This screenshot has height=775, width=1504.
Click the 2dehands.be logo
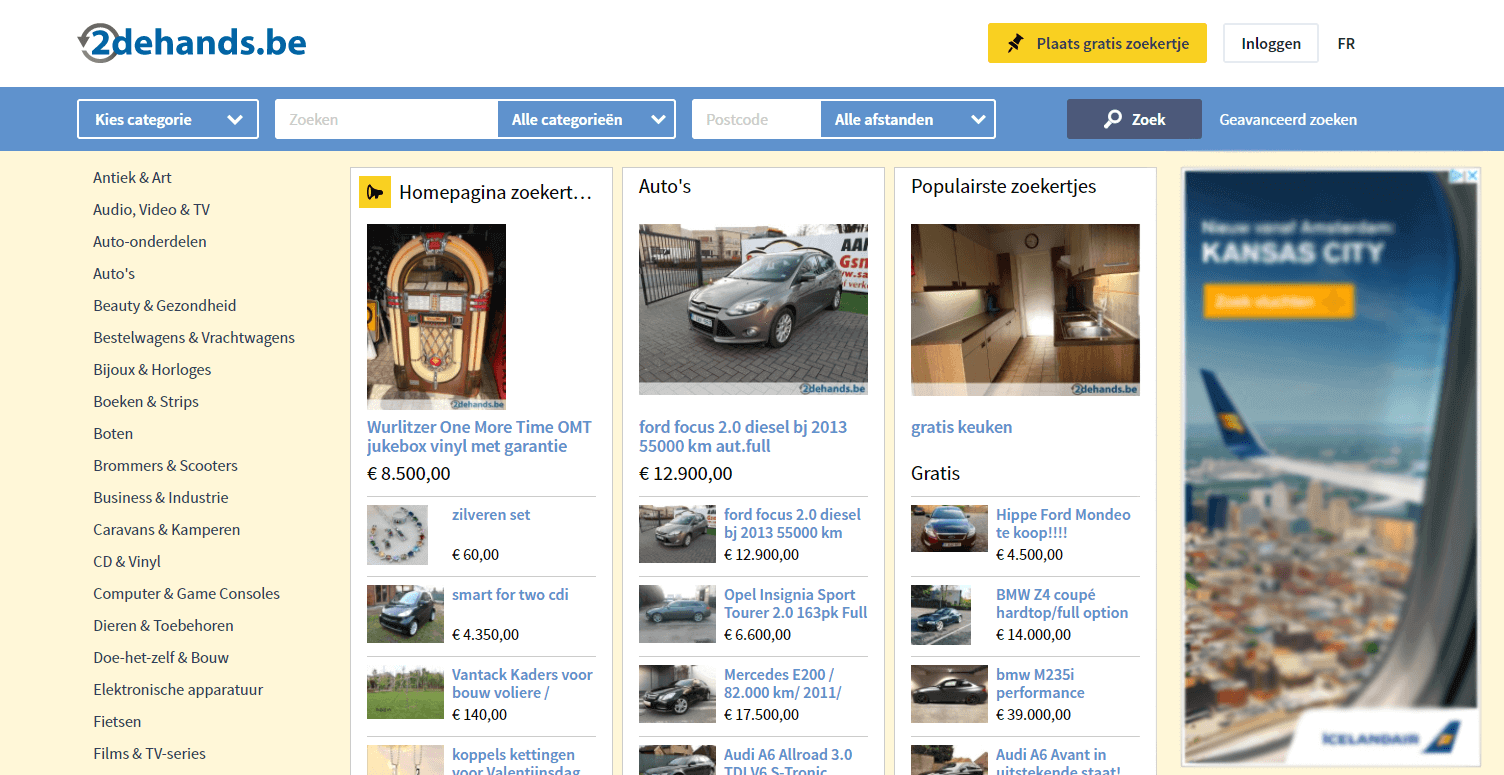coord(192,43)
